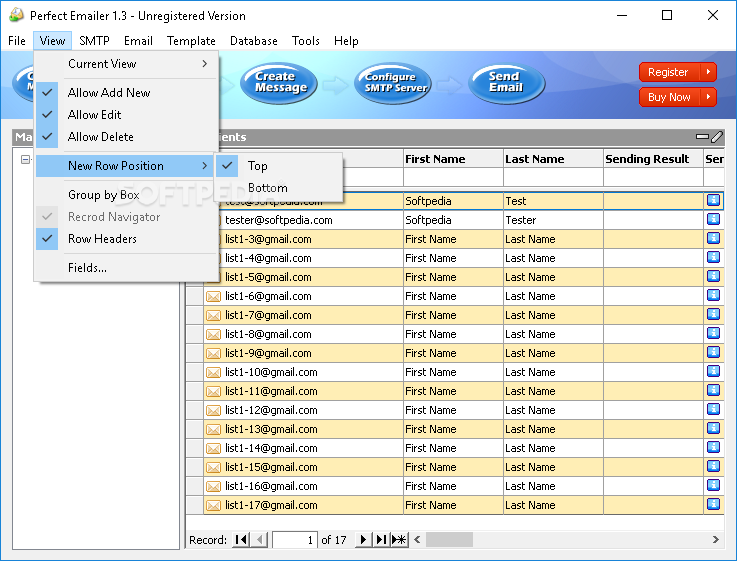737x561 pixels.
Task: Click the blue info icon in list1-11 row
Action: click(713, 390)
